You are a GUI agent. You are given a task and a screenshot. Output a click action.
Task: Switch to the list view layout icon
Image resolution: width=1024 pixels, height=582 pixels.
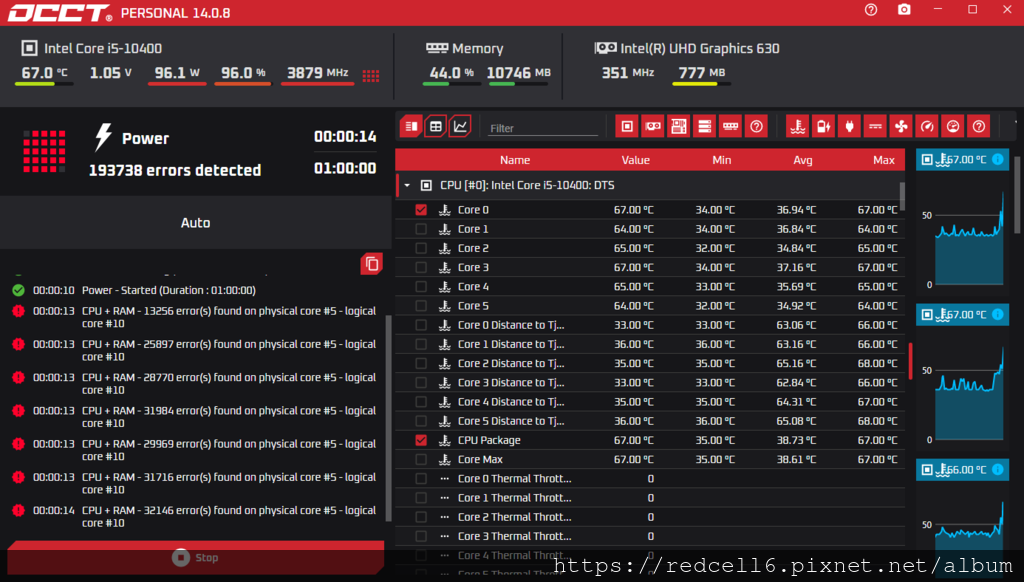[411, 126]
